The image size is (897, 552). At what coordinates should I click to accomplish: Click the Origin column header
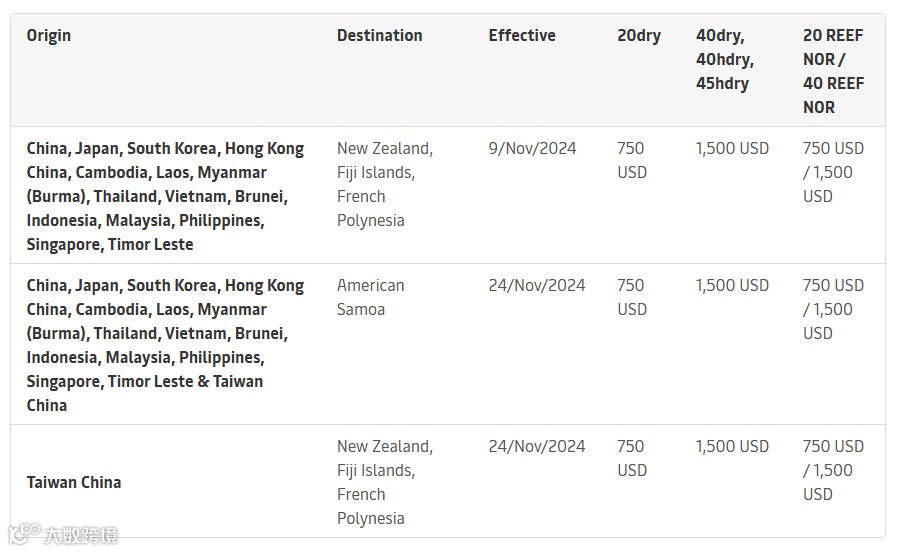coord(49,36)
